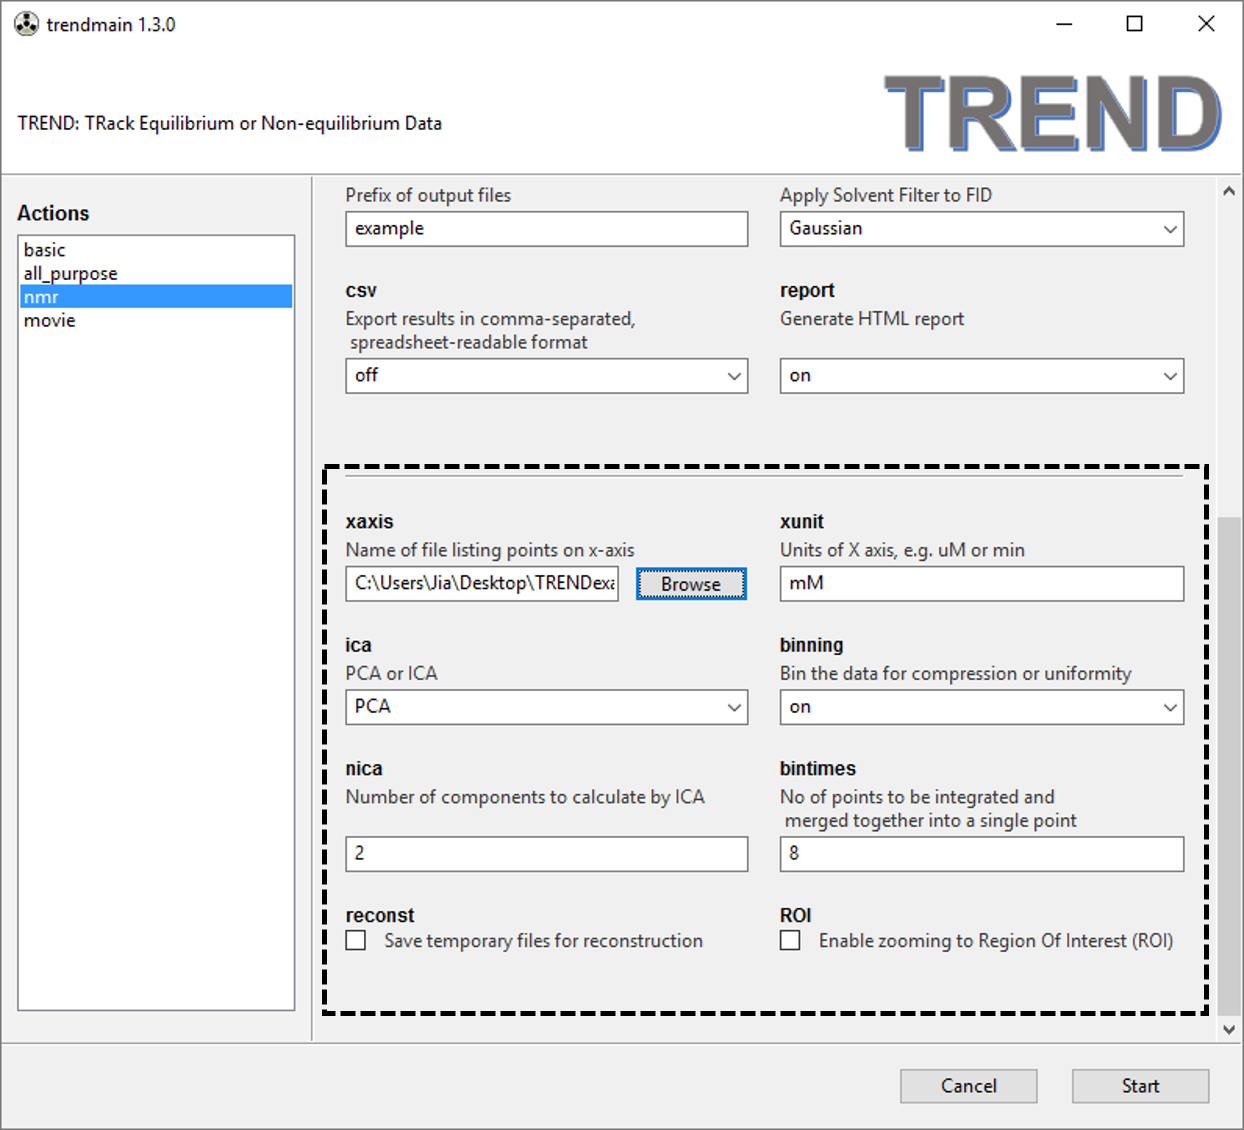Open the binning on/off dropdown
The height and width of the screenshot is (1130, 1244).
[x=981, y=707]
